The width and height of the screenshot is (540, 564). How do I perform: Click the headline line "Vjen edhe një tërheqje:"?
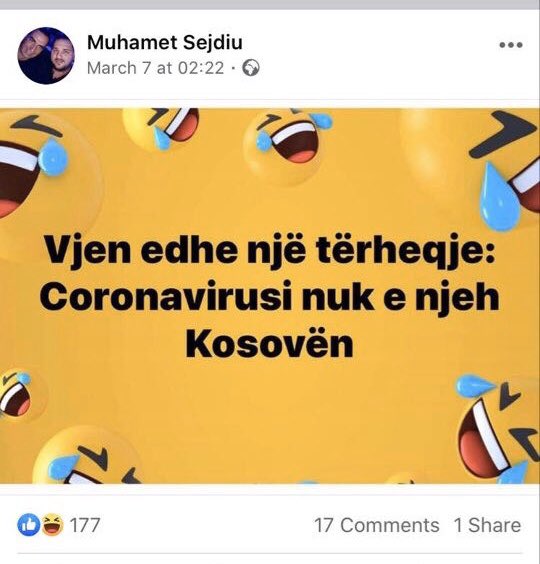pyautogui.click(x=269, y=249)
